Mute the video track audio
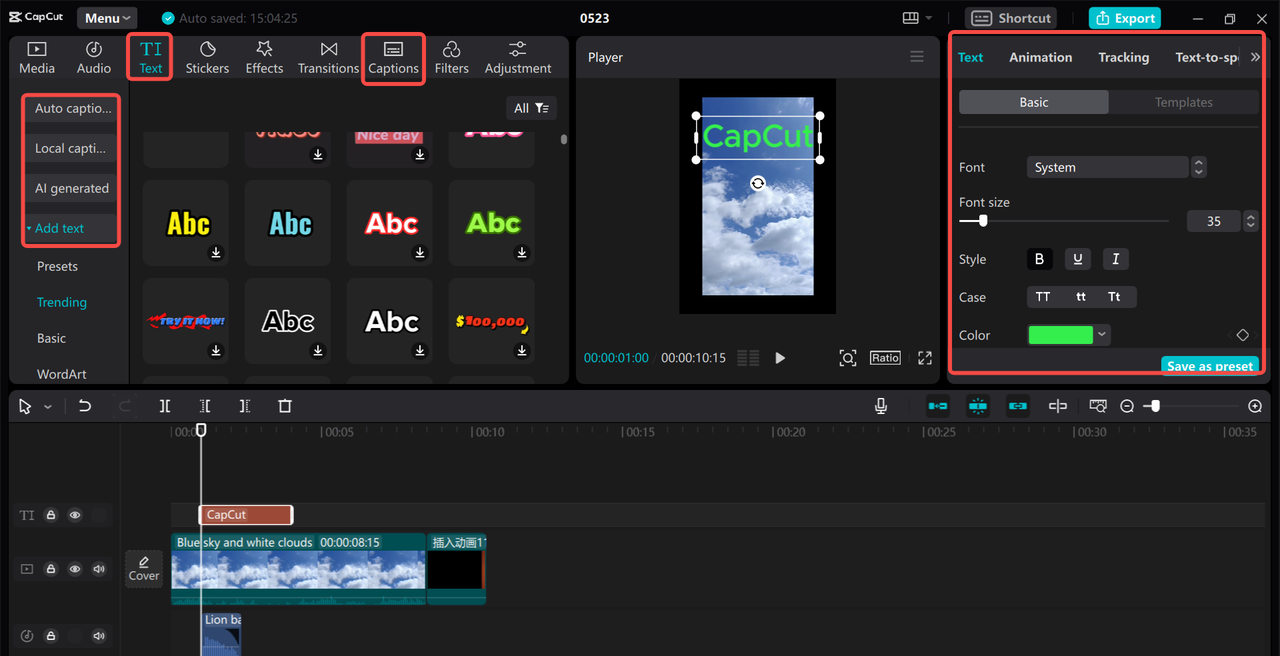Image resolution: width=1280 pixels, height=656 pixels. (x=99, y=569)
